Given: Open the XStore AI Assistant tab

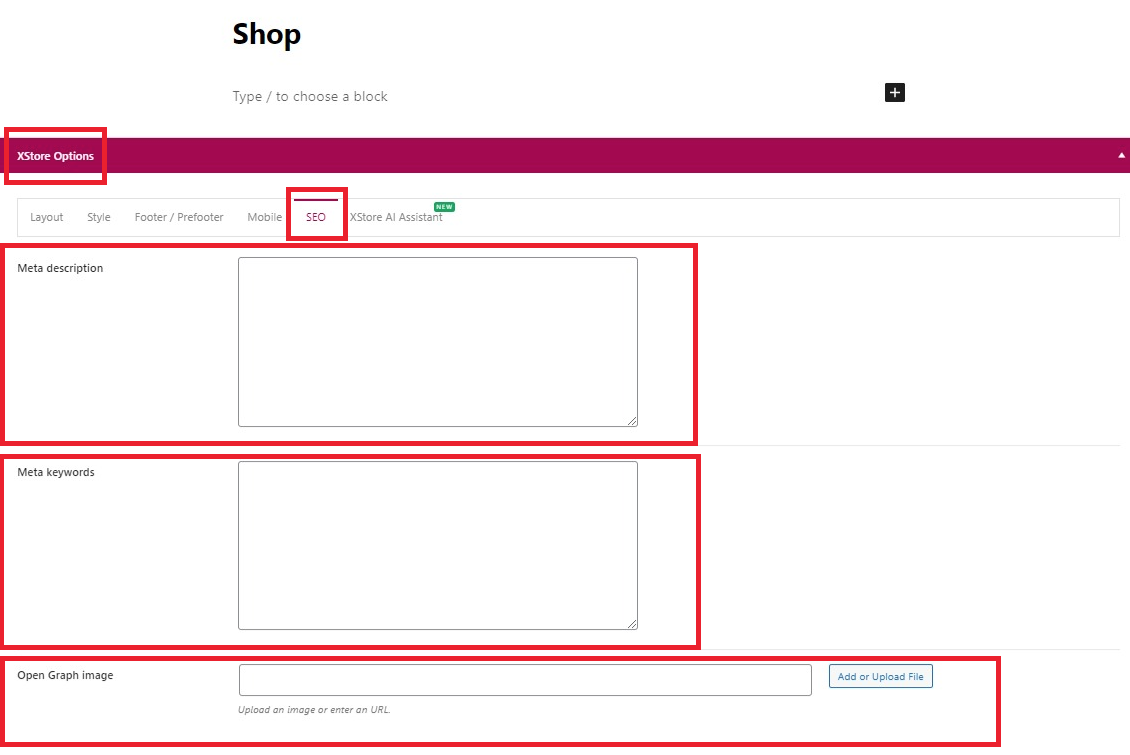Looking at the screenshot, I should click(x=396, y=217).
